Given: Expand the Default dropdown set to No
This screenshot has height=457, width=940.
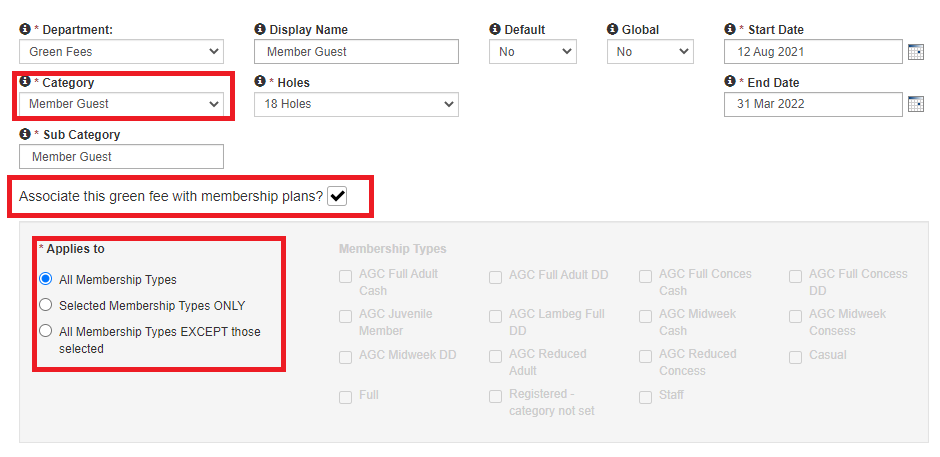Looking at the screenshot, I should [533, 52].
